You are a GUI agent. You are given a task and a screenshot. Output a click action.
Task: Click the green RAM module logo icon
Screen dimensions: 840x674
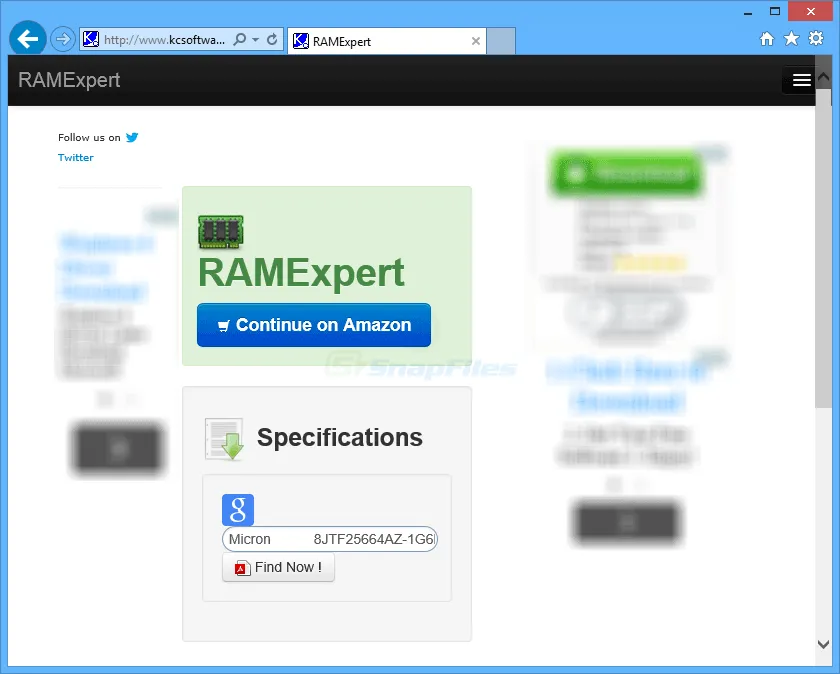click(x=221, y=232)
